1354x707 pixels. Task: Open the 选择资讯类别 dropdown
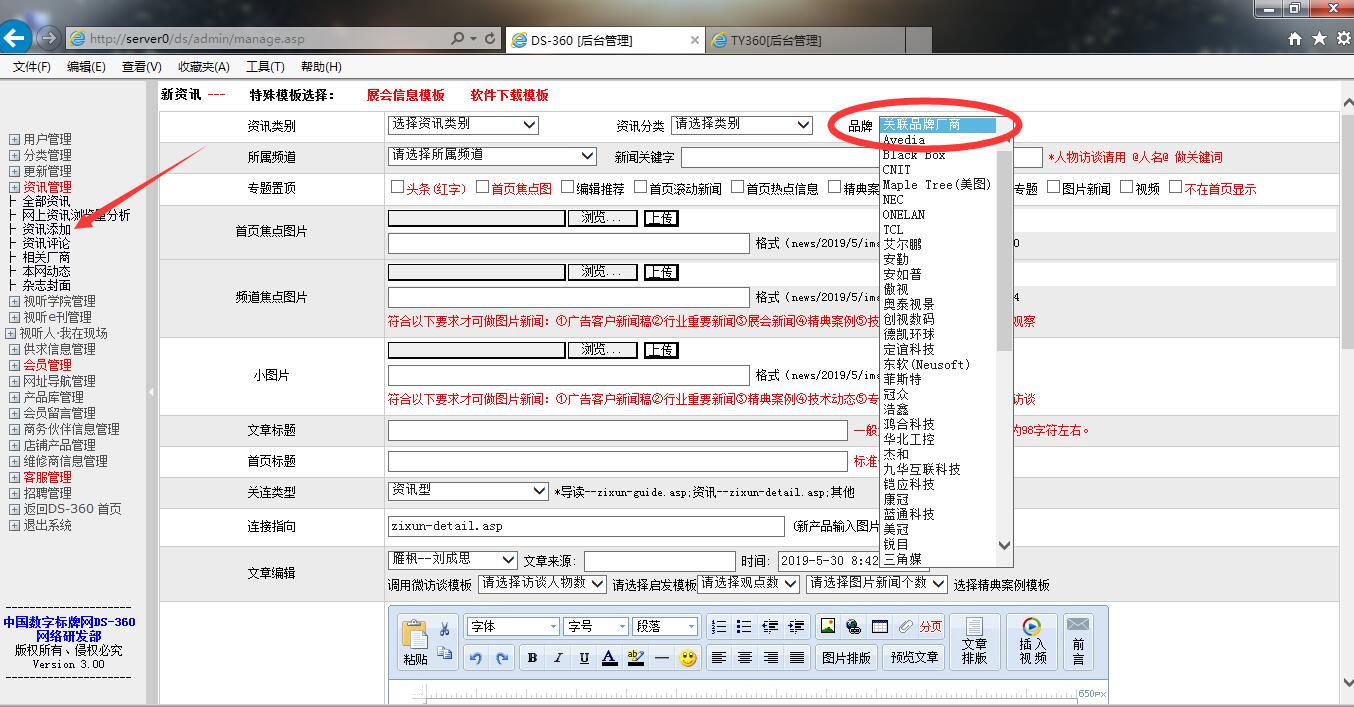[x=463, y=125]
